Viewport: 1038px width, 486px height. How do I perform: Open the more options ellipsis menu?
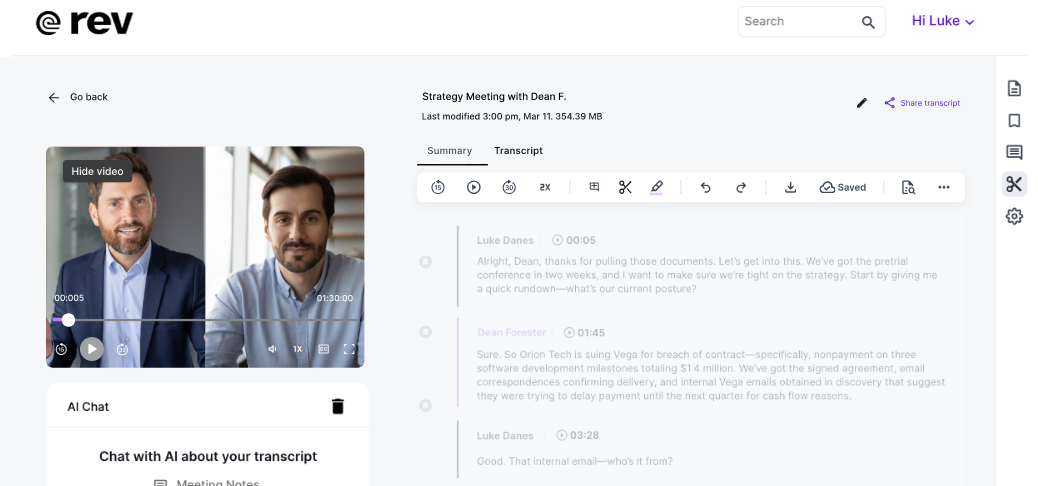(943, 187)
